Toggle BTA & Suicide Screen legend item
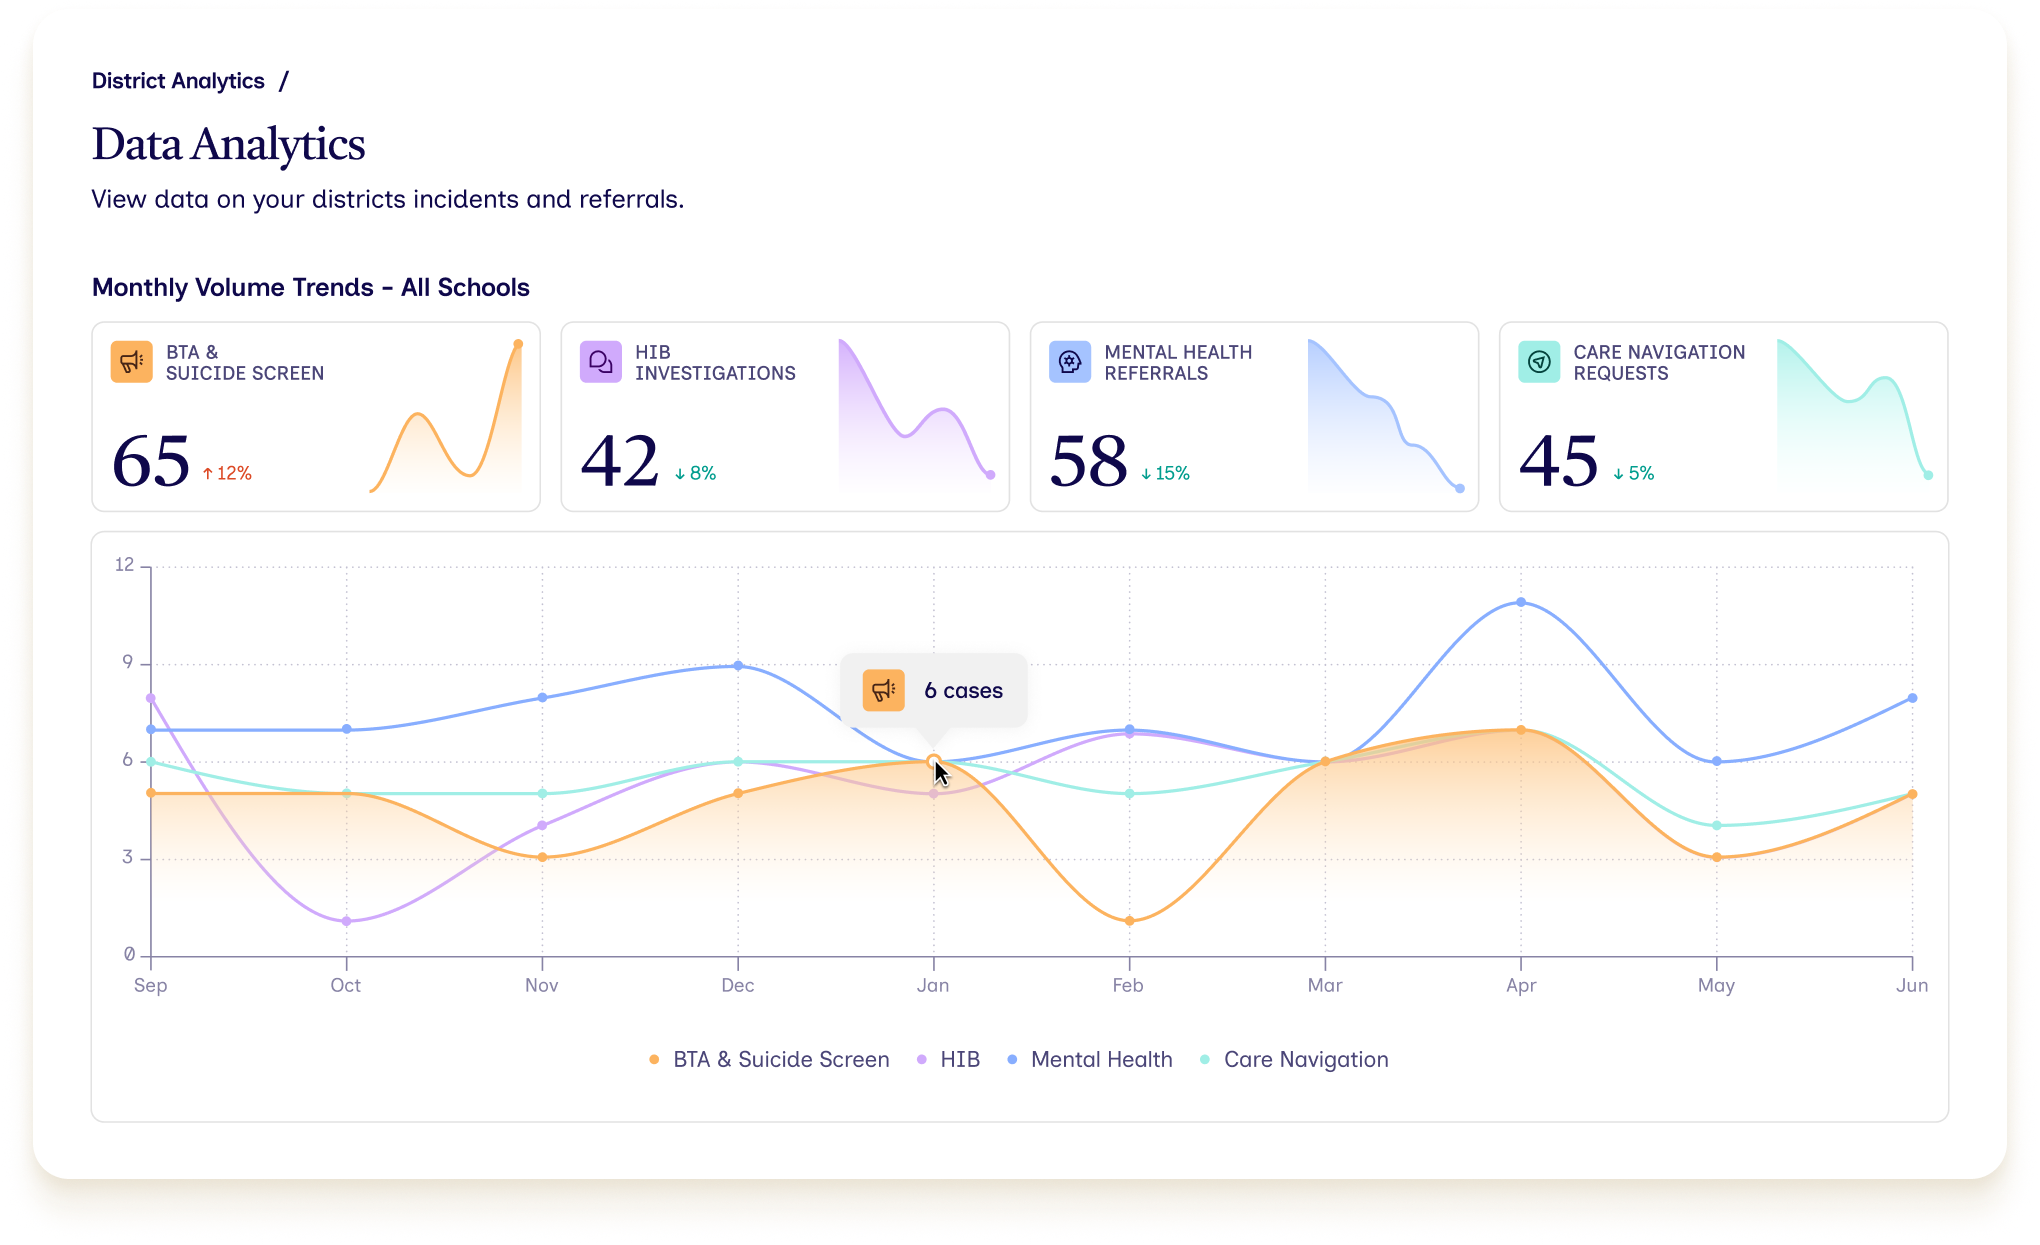 tap(769, 1059)
